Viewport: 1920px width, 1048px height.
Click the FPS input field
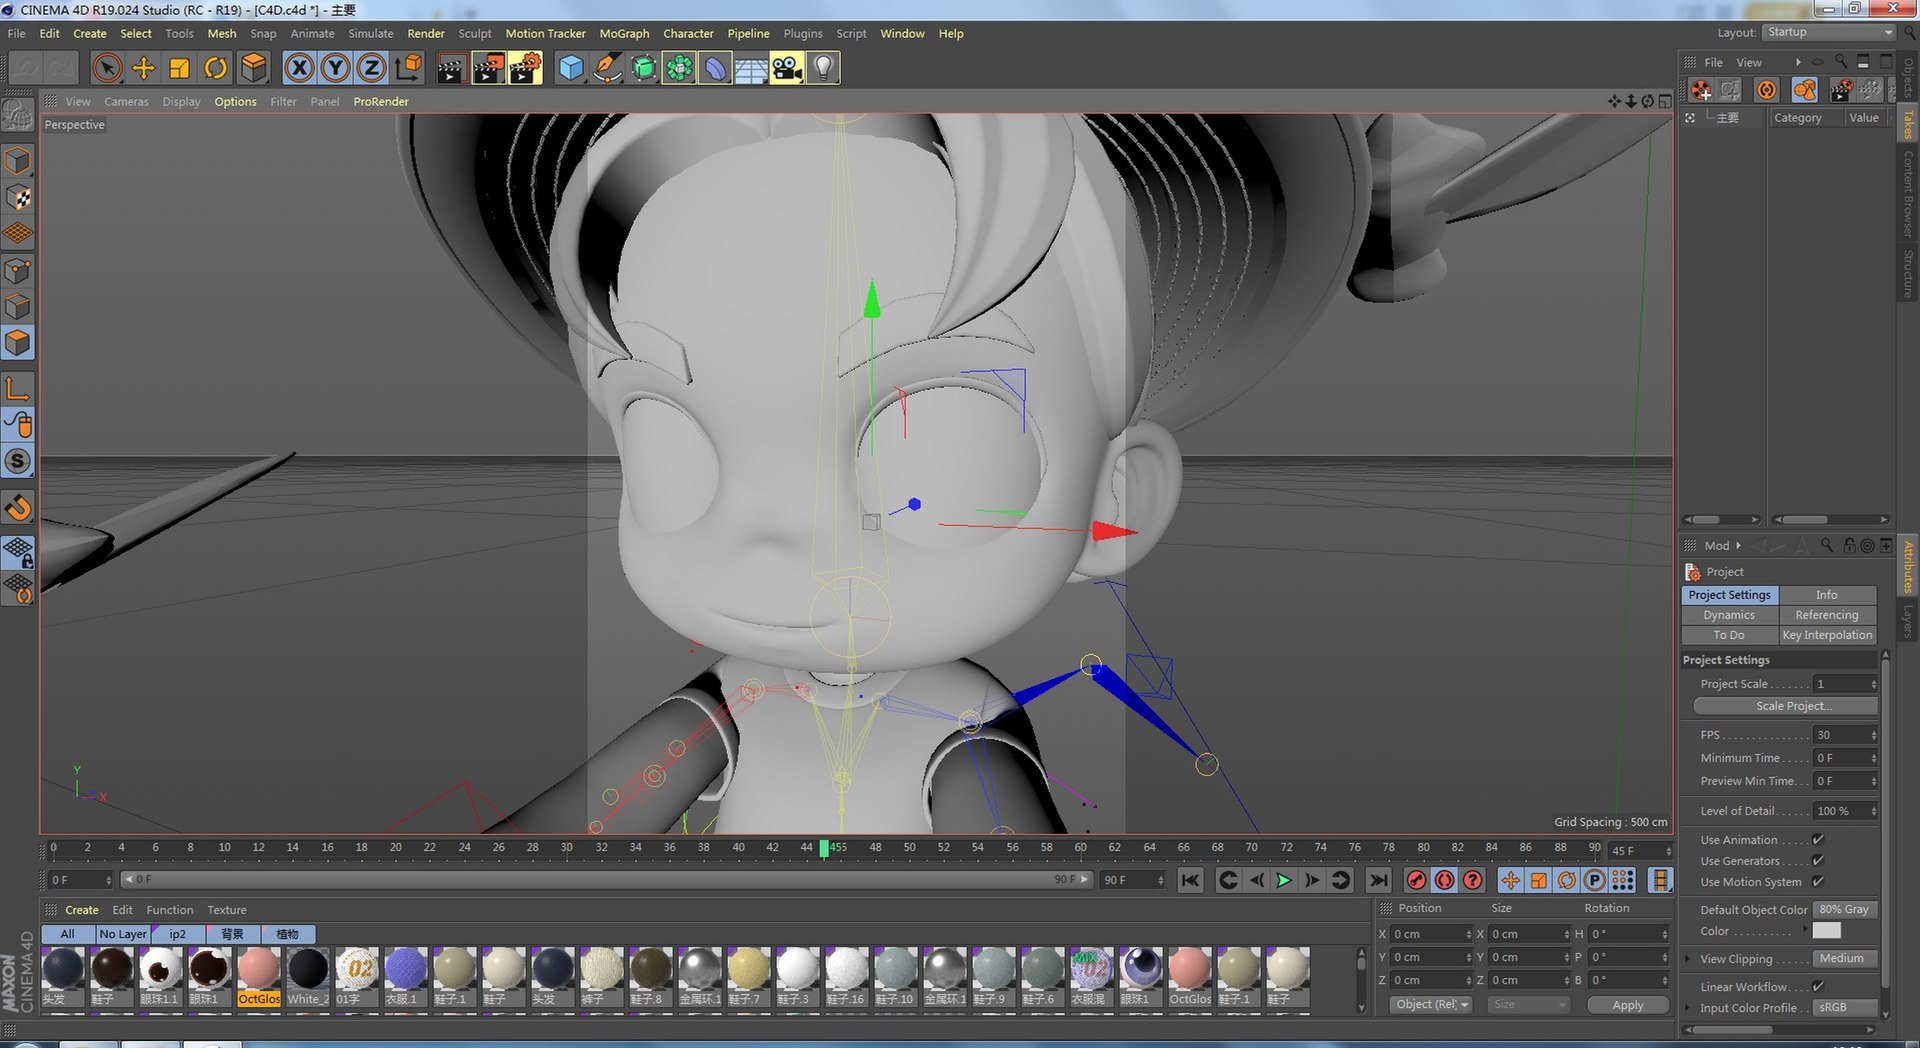point(1846,735)
